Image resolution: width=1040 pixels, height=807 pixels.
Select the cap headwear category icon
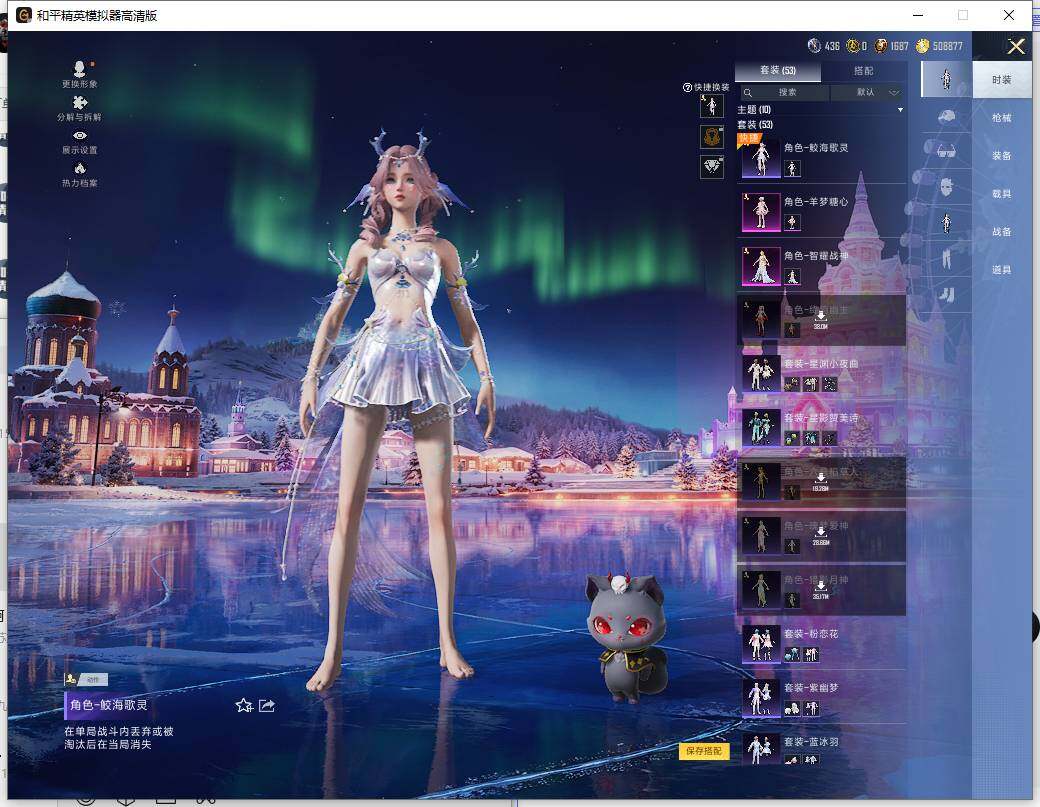(x=946, y=117)
